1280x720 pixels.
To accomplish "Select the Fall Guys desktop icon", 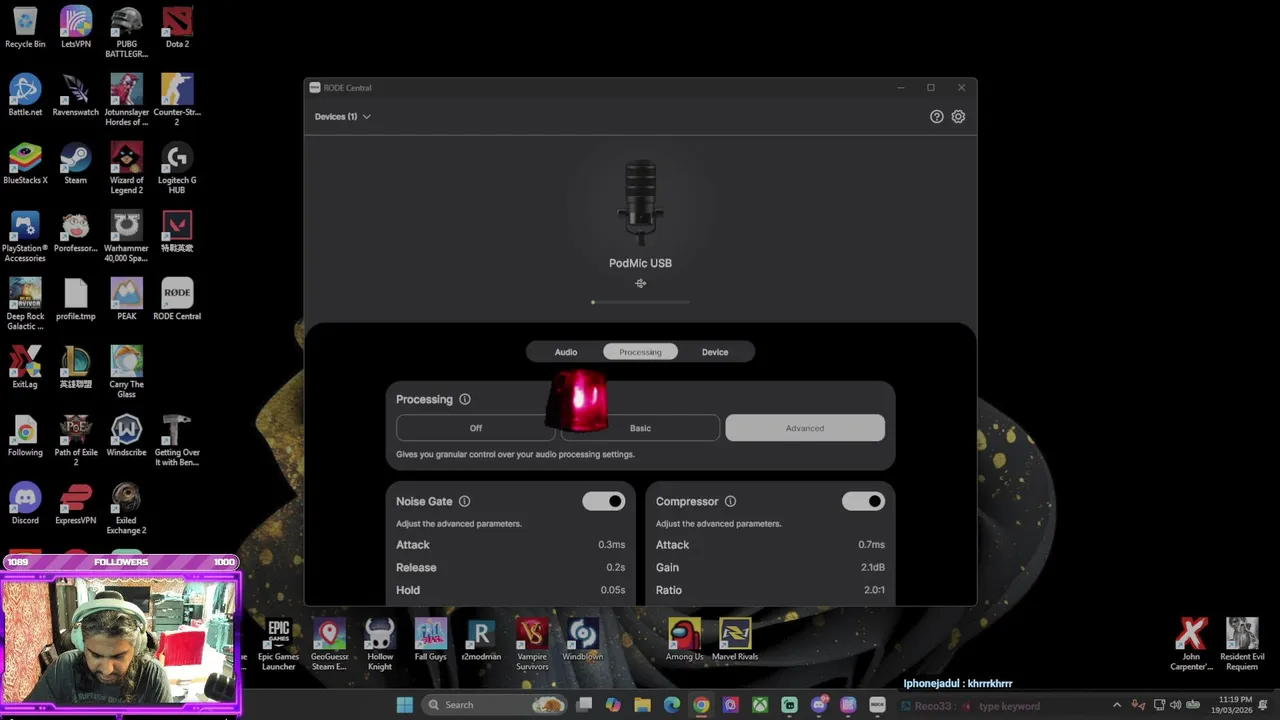I will 430,640.
